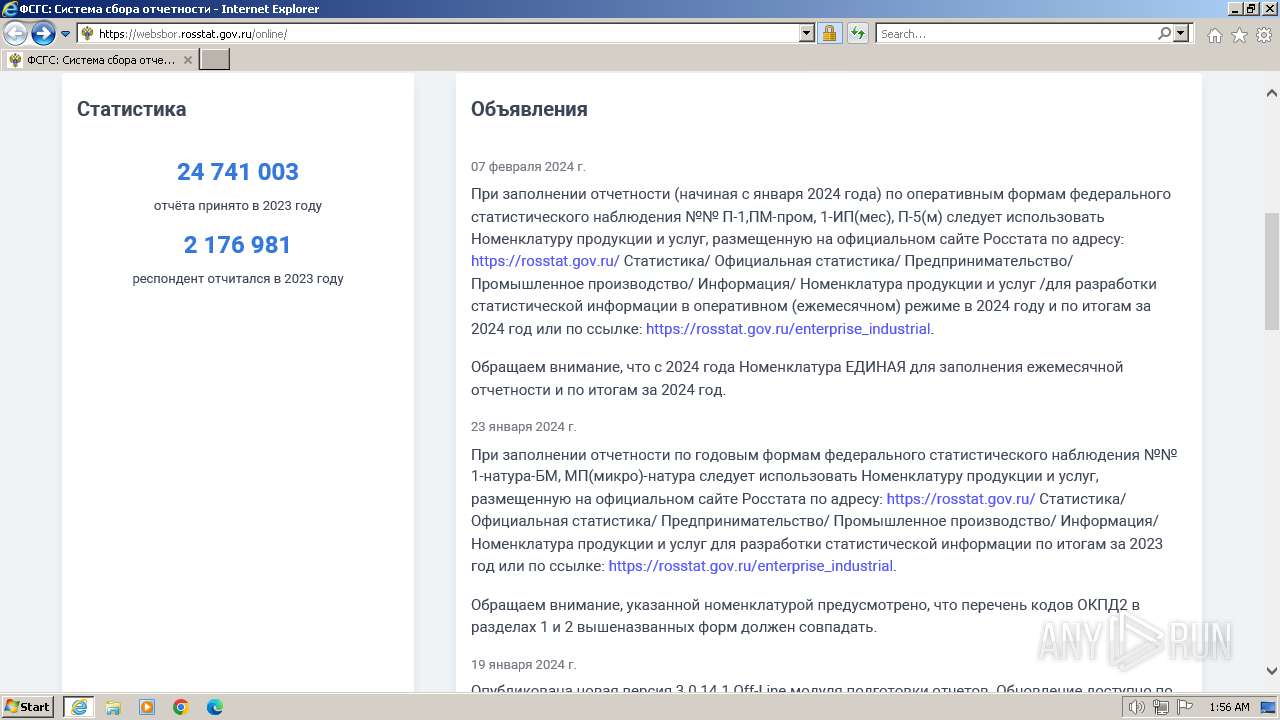Go forward with the browser Forward arrow
Image resolution: width=1280 pixels, height=720 pixels.
pyautogui.click(x=43, y=34)
